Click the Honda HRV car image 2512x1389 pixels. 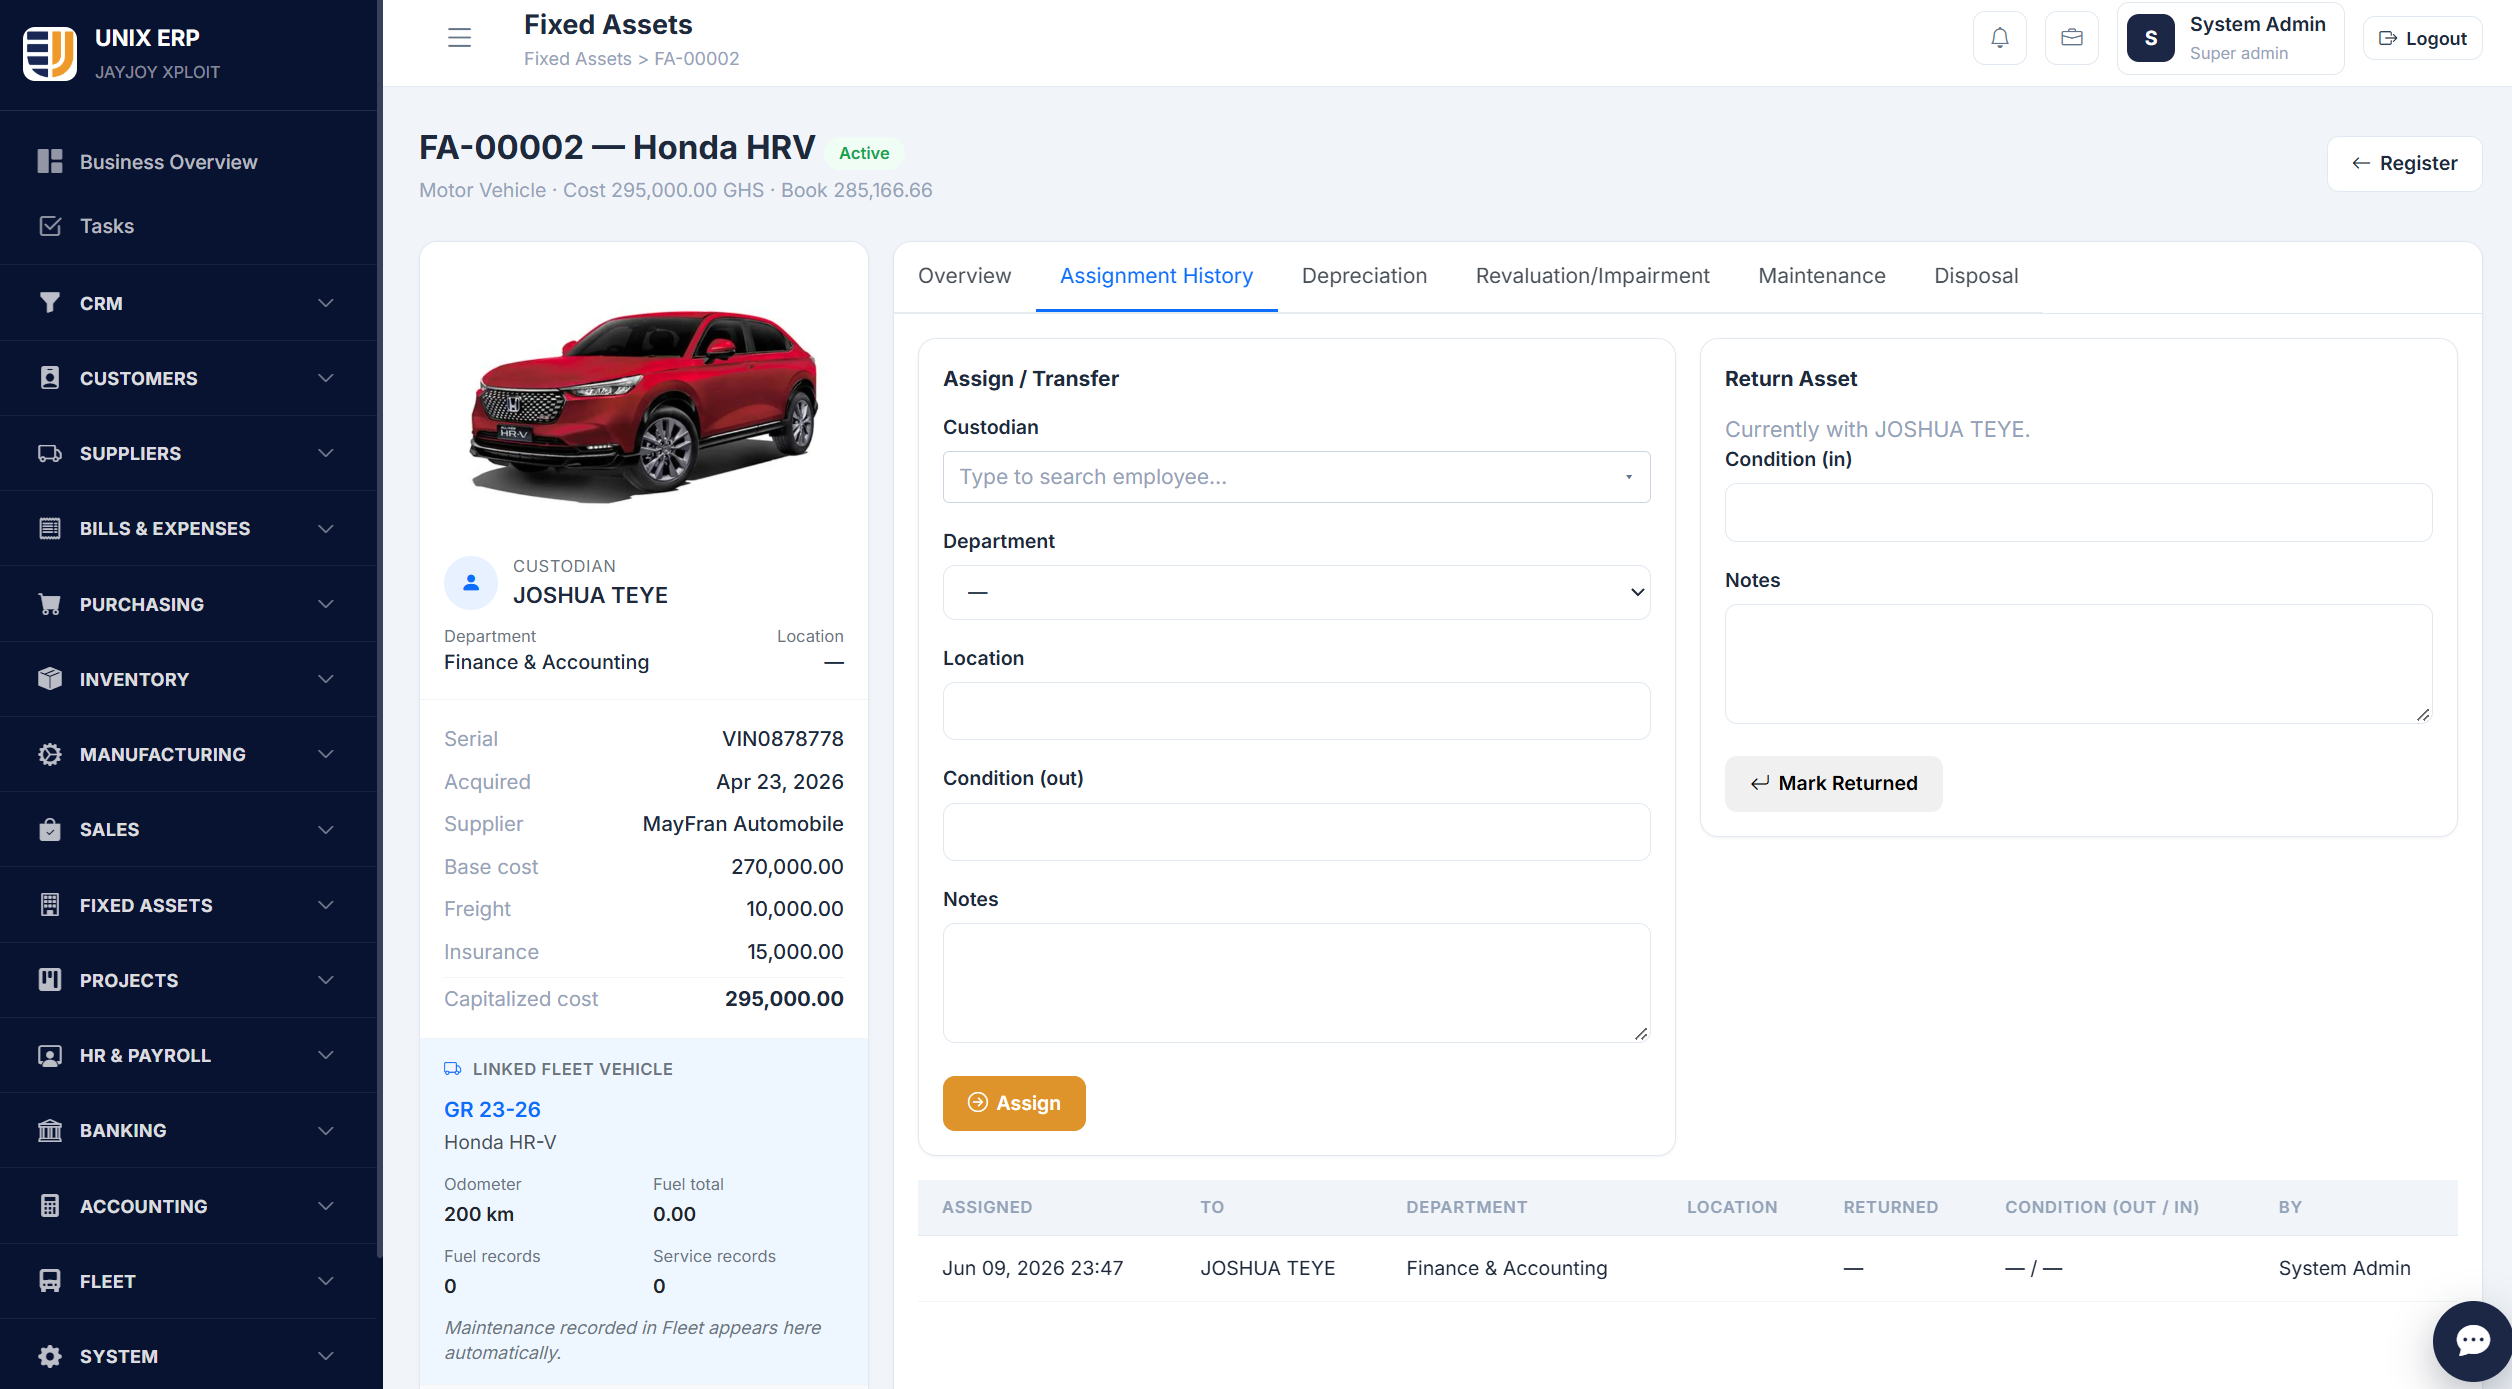pyautogui.click(x=644, y=407)
